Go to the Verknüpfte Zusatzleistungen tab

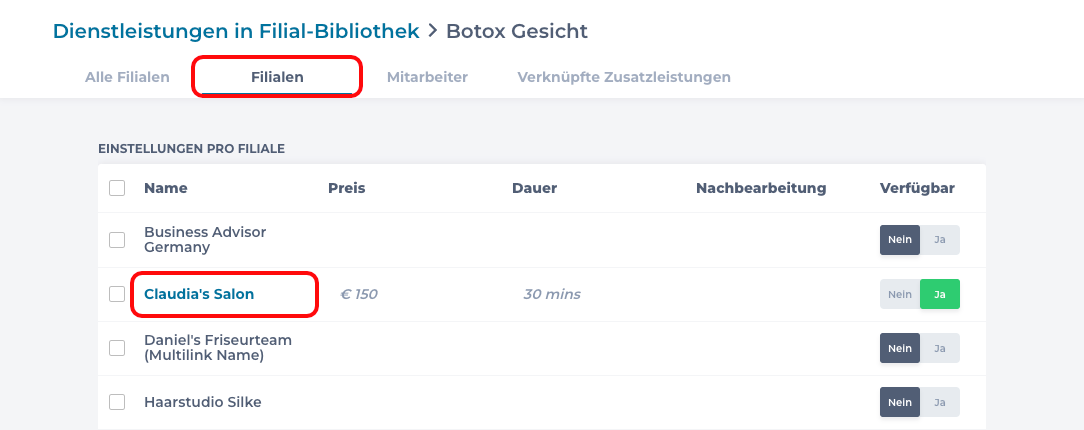point(624,77)
